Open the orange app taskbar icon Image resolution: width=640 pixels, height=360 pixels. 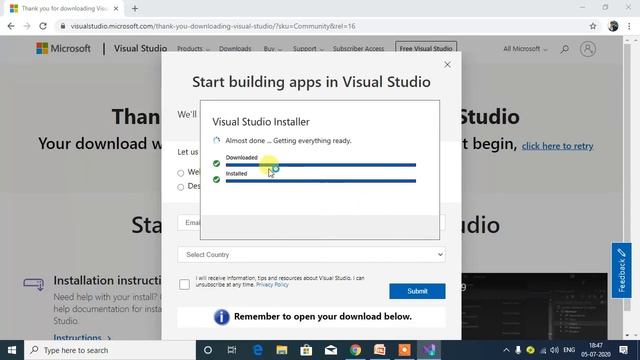pos(404,350)
